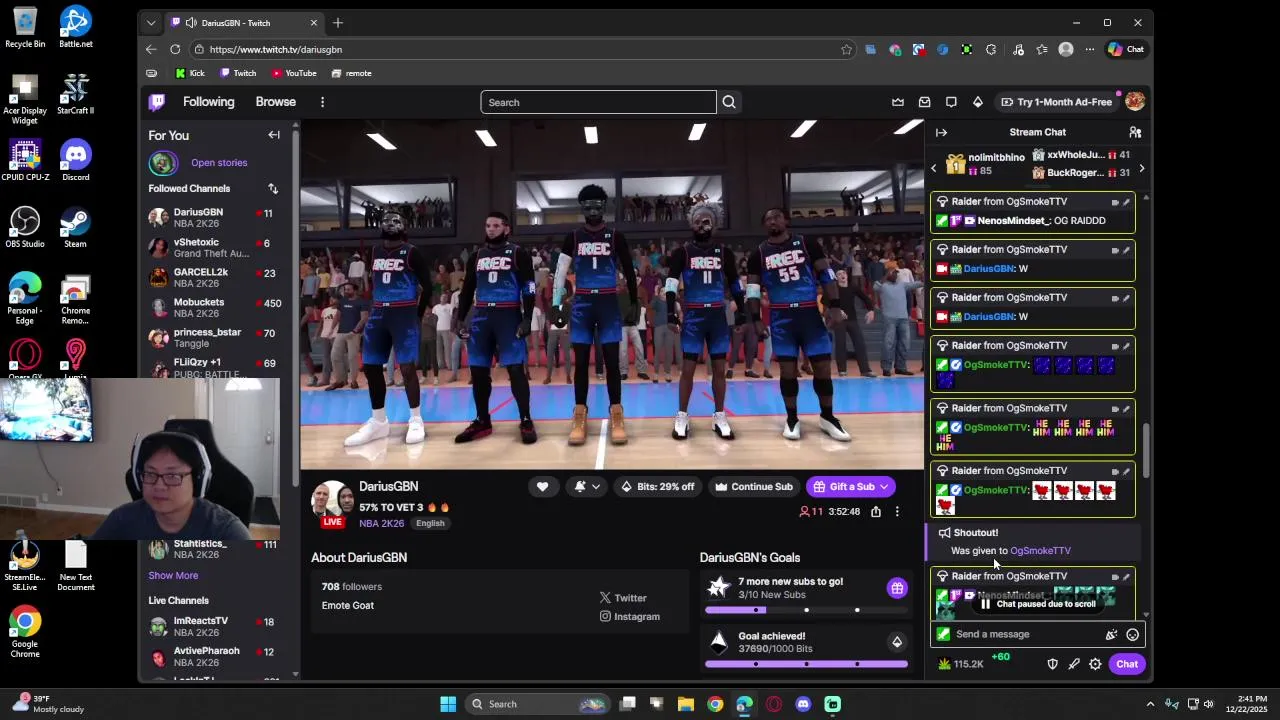The width and height of the screenshot is (1280, 720).
Task: Collapse the stream chat panel
Action: point(941,132)
